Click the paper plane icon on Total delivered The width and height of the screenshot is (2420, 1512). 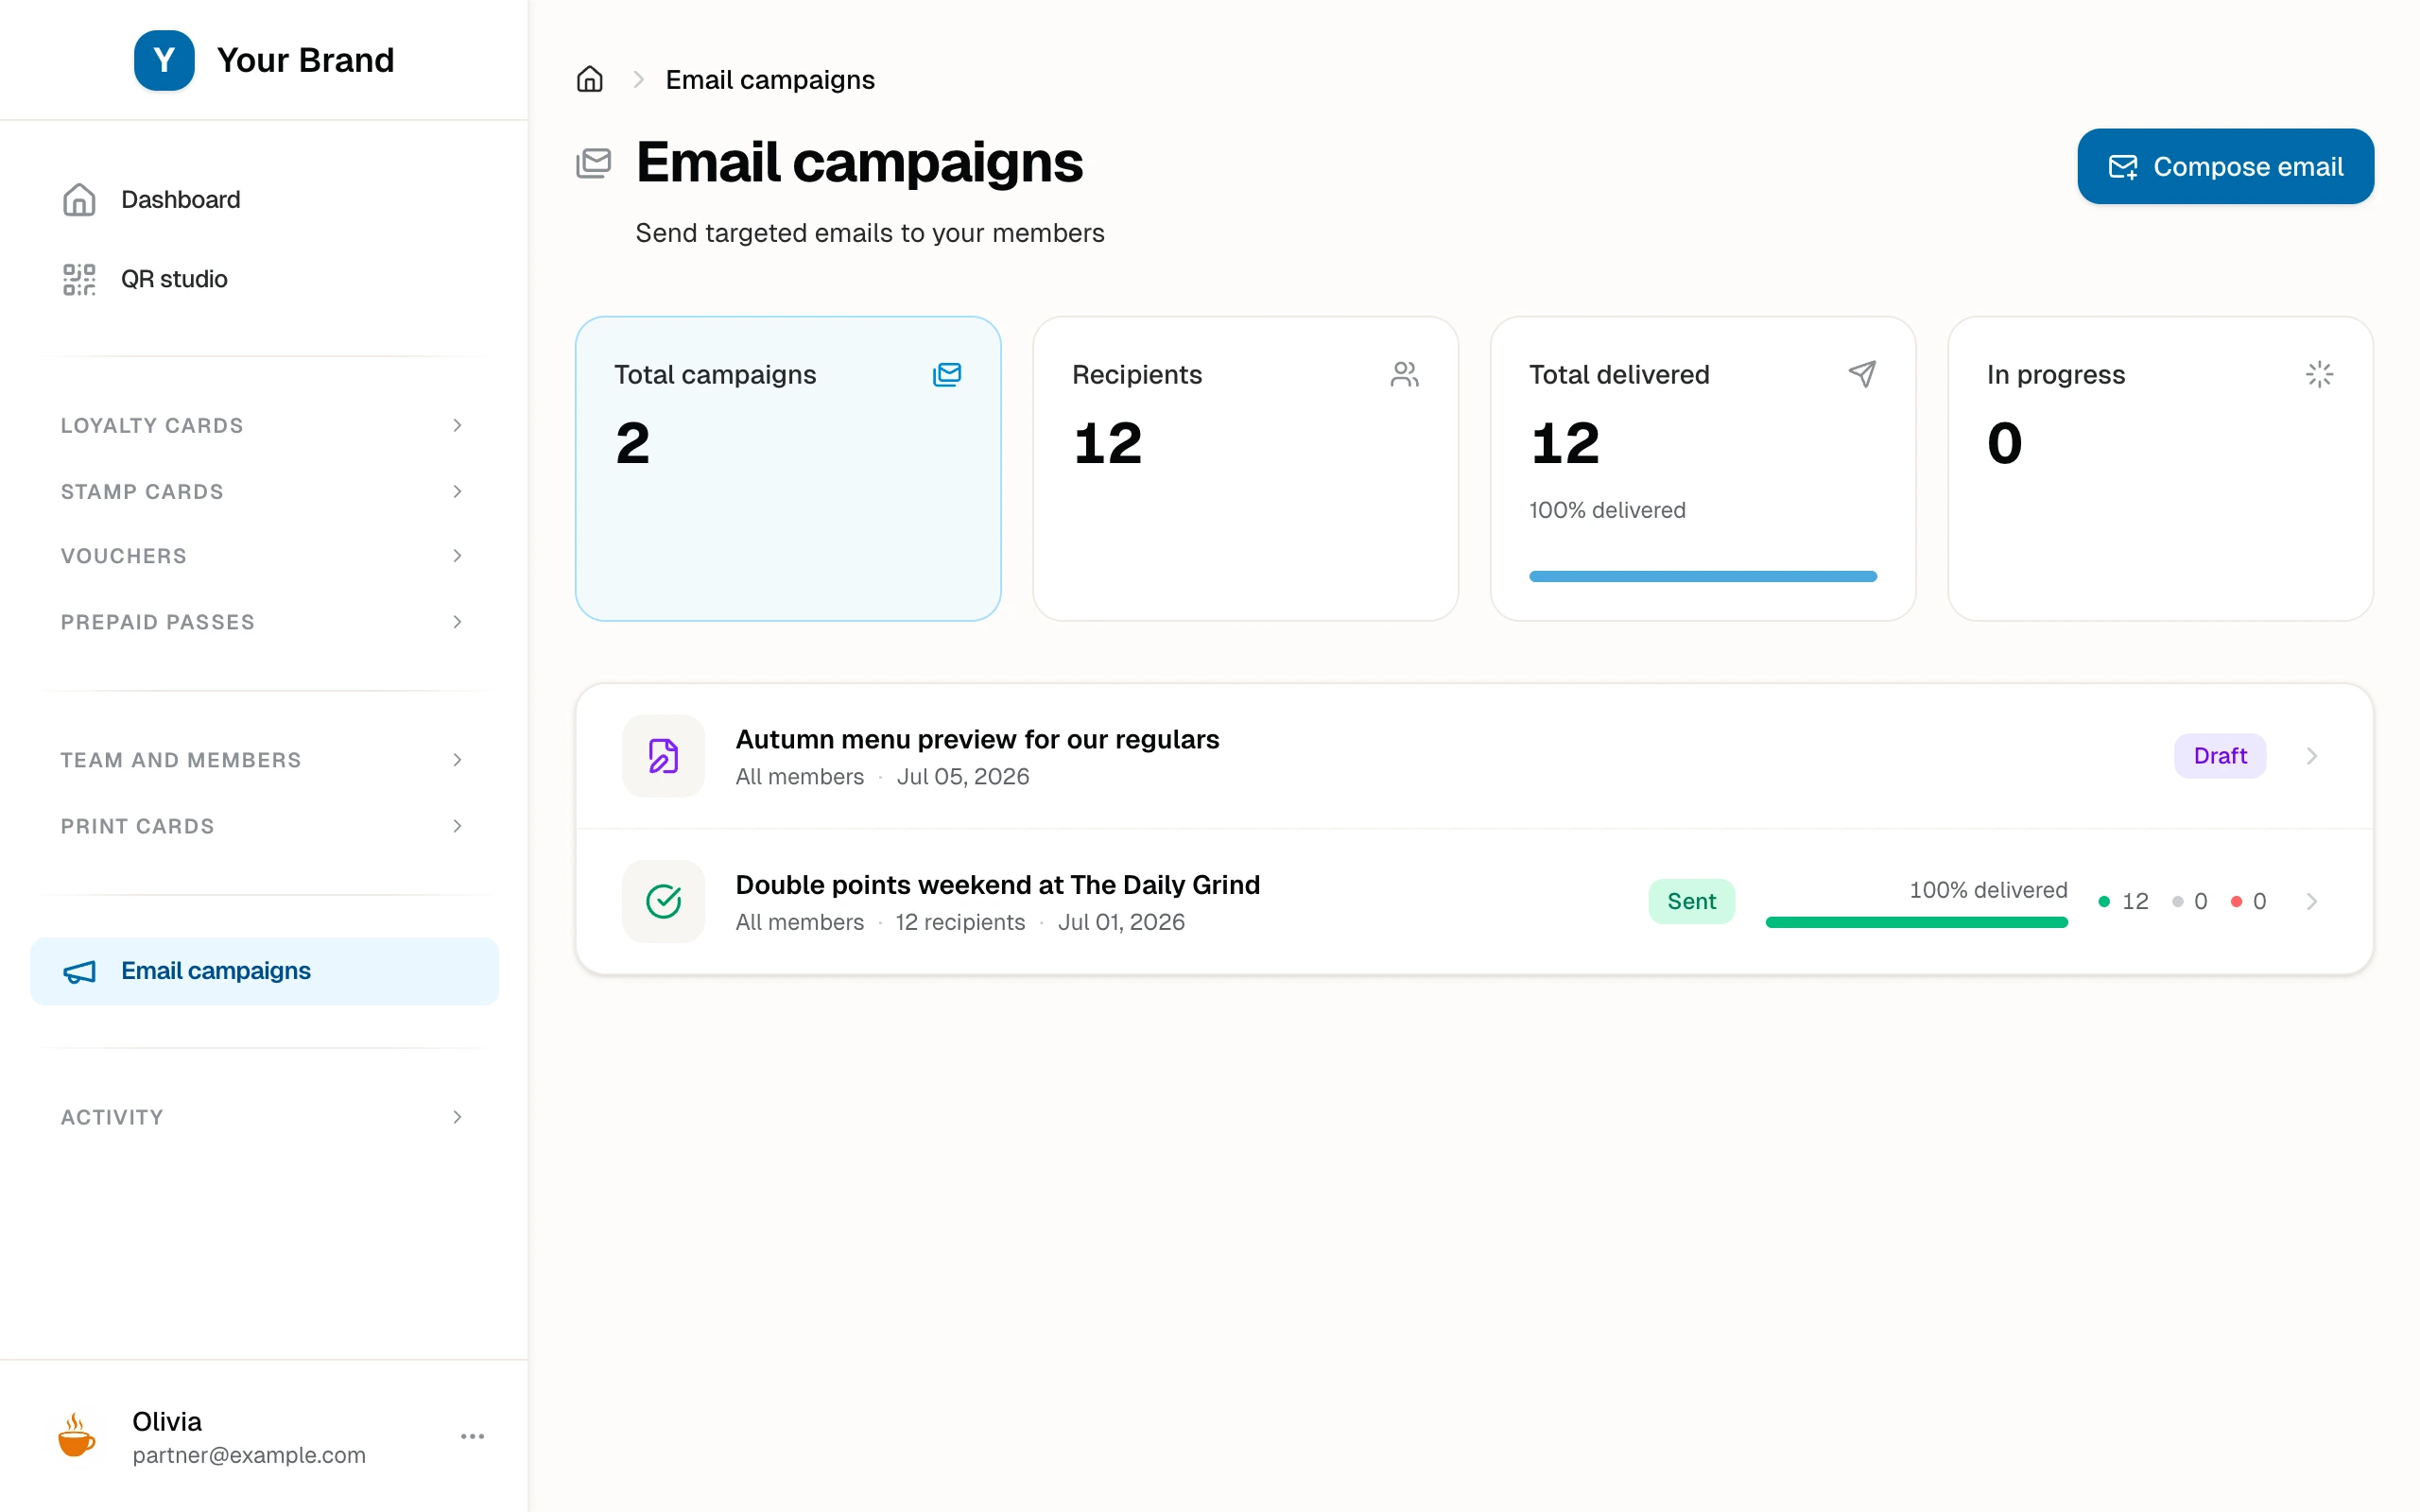(x=1862, y=374)
